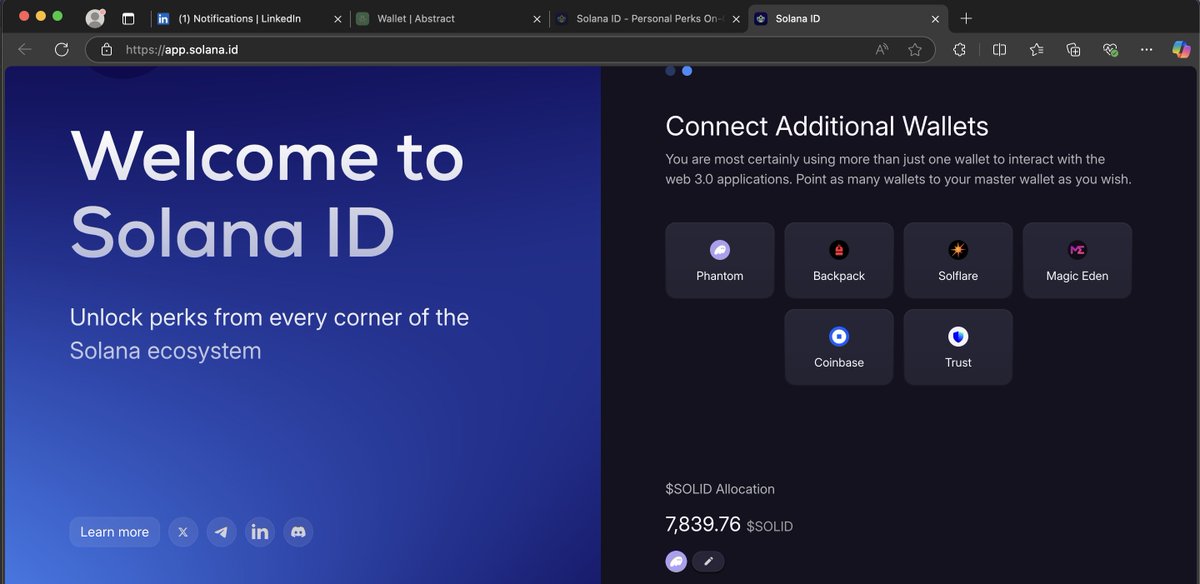This screenshot has width=1200, height=584.
Task: Open the browser profile avatar
Action: 95,18
